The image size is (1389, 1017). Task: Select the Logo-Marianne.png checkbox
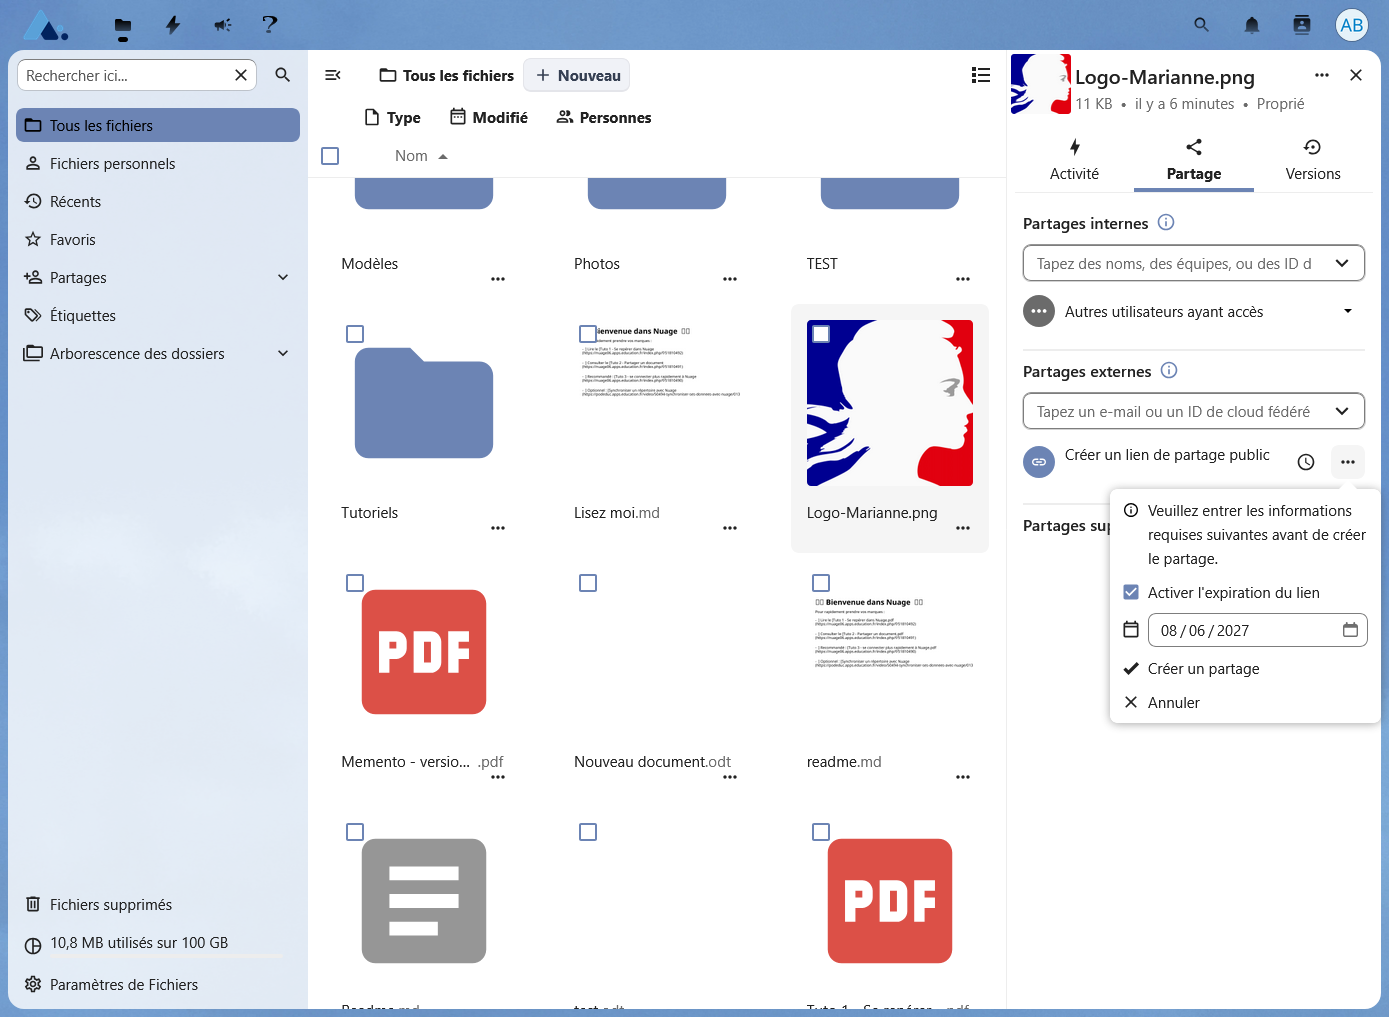tap(821, 334)
